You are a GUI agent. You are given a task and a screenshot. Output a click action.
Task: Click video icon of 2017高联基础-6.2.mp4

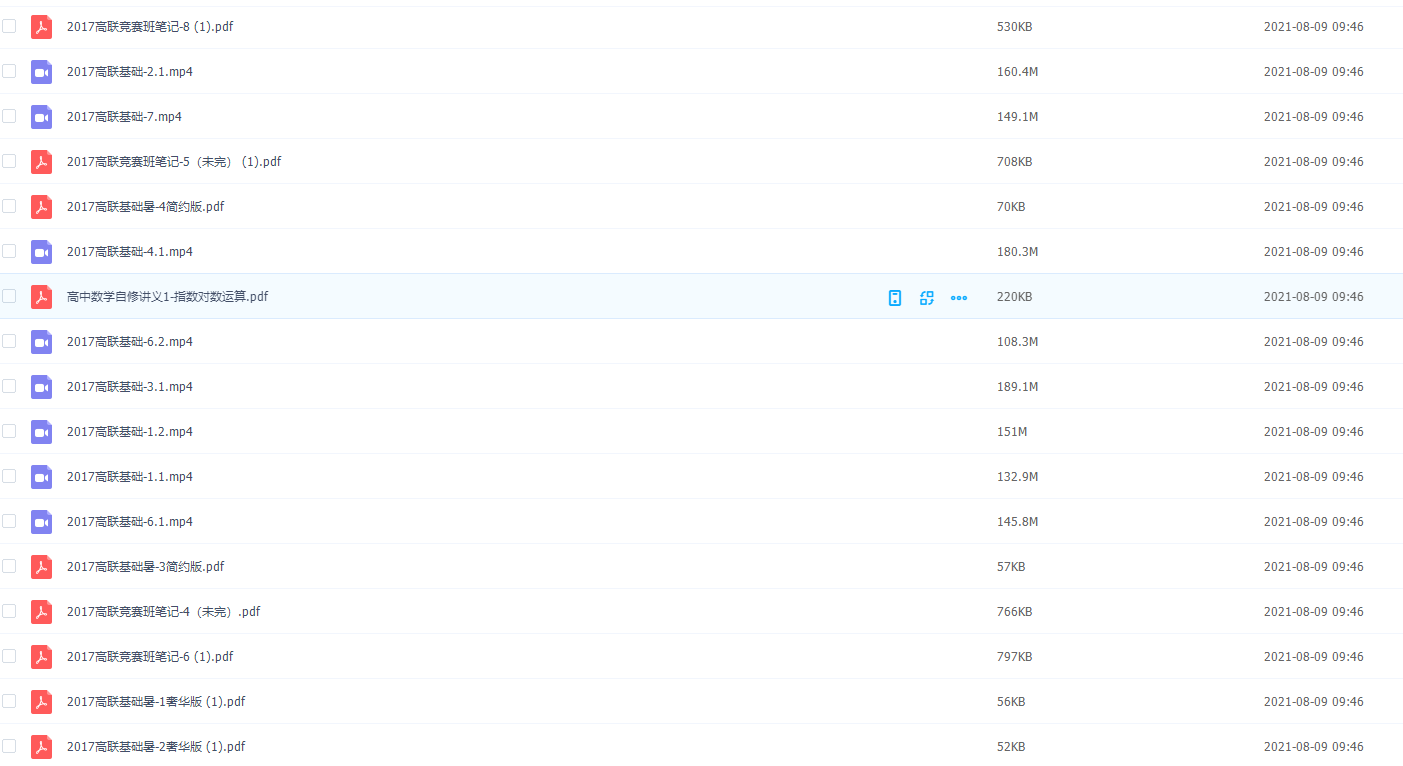[41, 342]
